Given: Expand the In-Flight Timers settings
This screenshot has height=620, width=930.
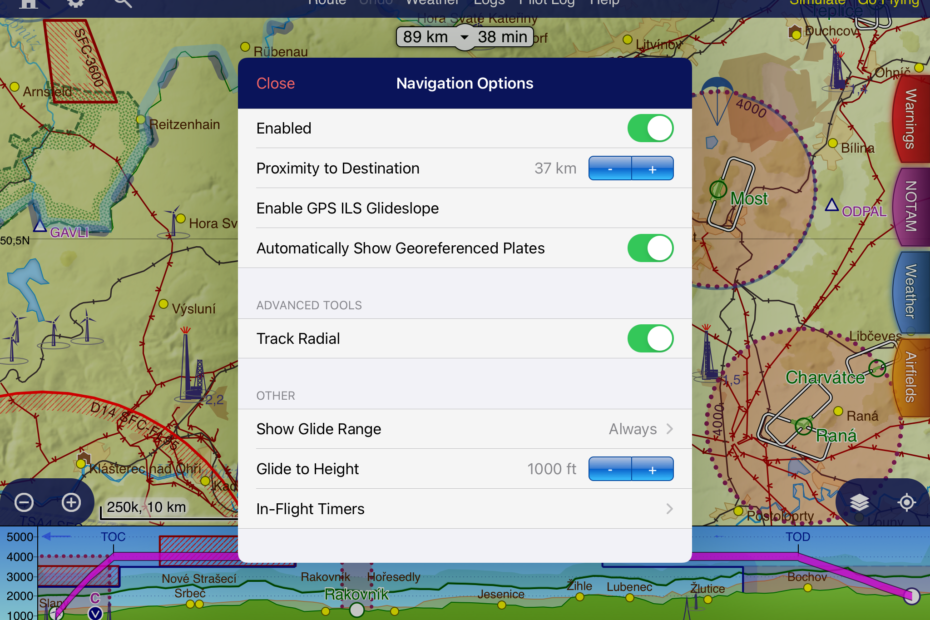Looking at the screenshot, I should [x=464, y=509].
